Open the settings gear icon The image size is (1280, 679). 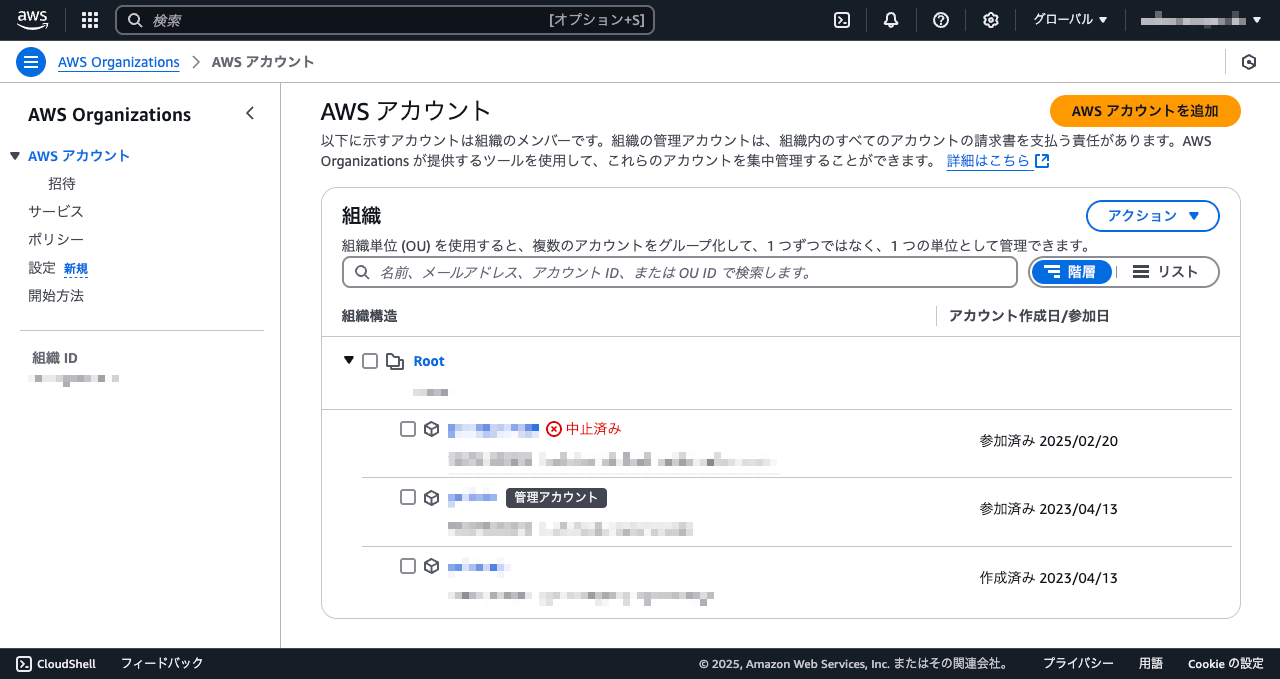(990, 20)
